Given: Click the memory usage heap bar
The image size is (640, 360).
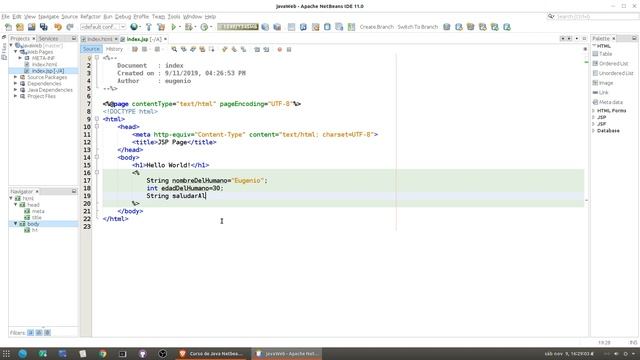Looking at the screenshot, I should click(x=238, y=27).
